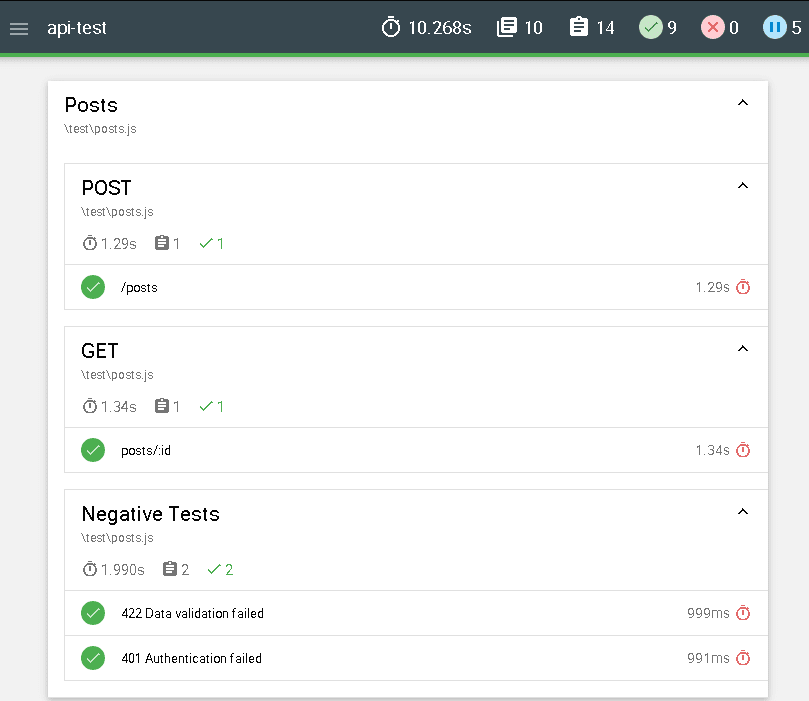Viewport: 809px width, 701px height.
Task: Click the tests count clipboard icon in header
Action: (x=578, y=27)
